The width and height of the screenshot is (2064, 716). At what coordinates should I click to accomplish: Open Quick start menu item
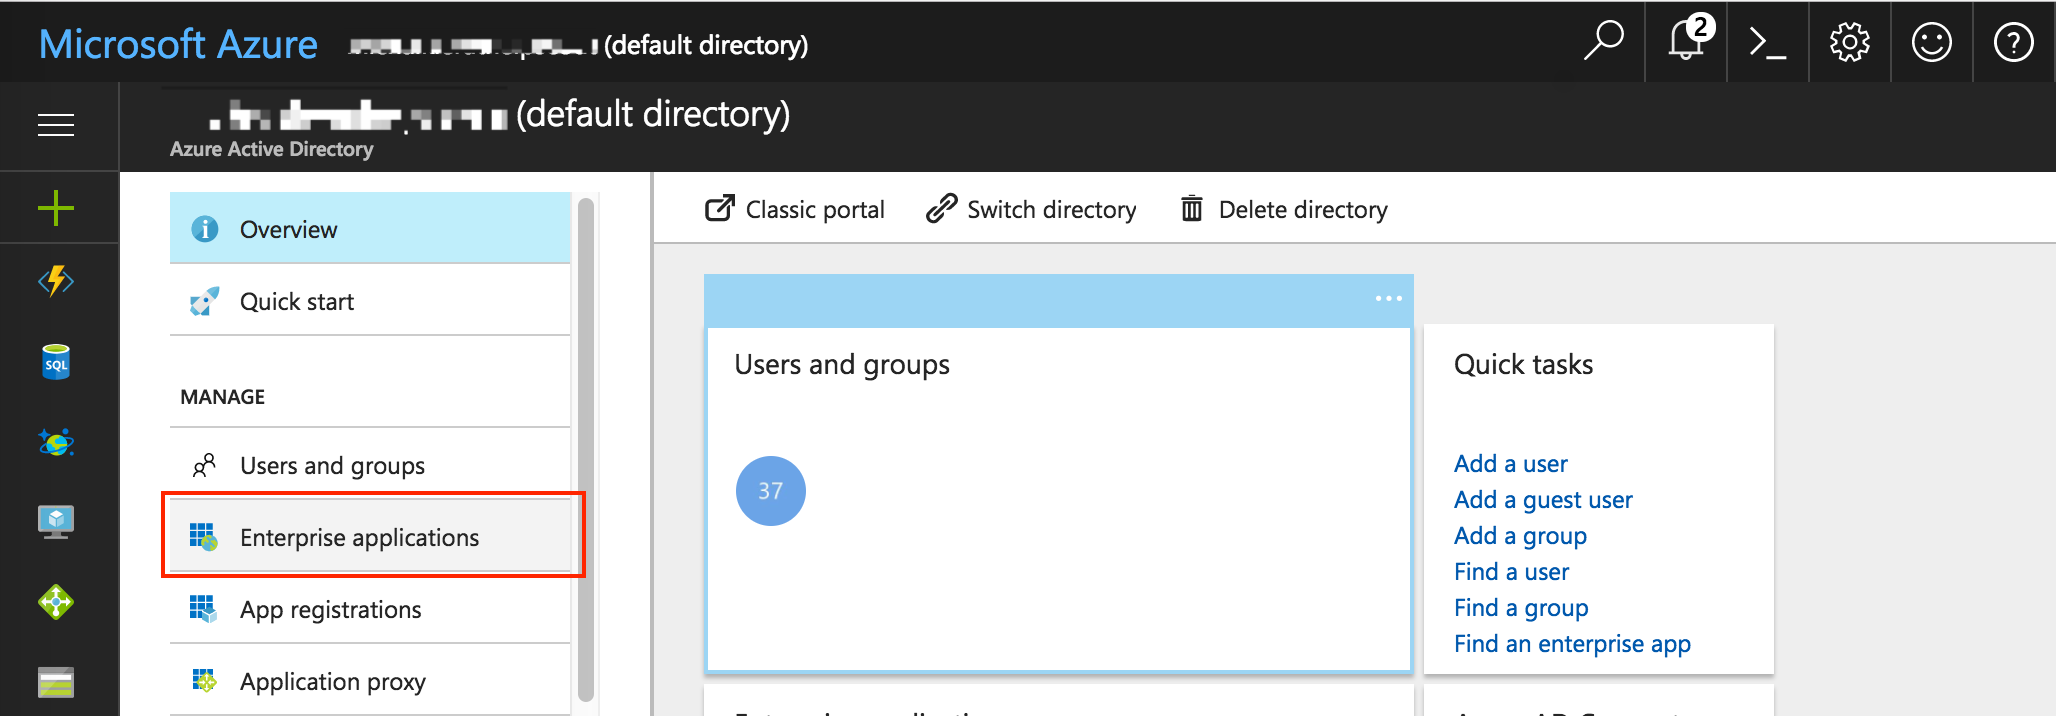click(x=296, y=302)
